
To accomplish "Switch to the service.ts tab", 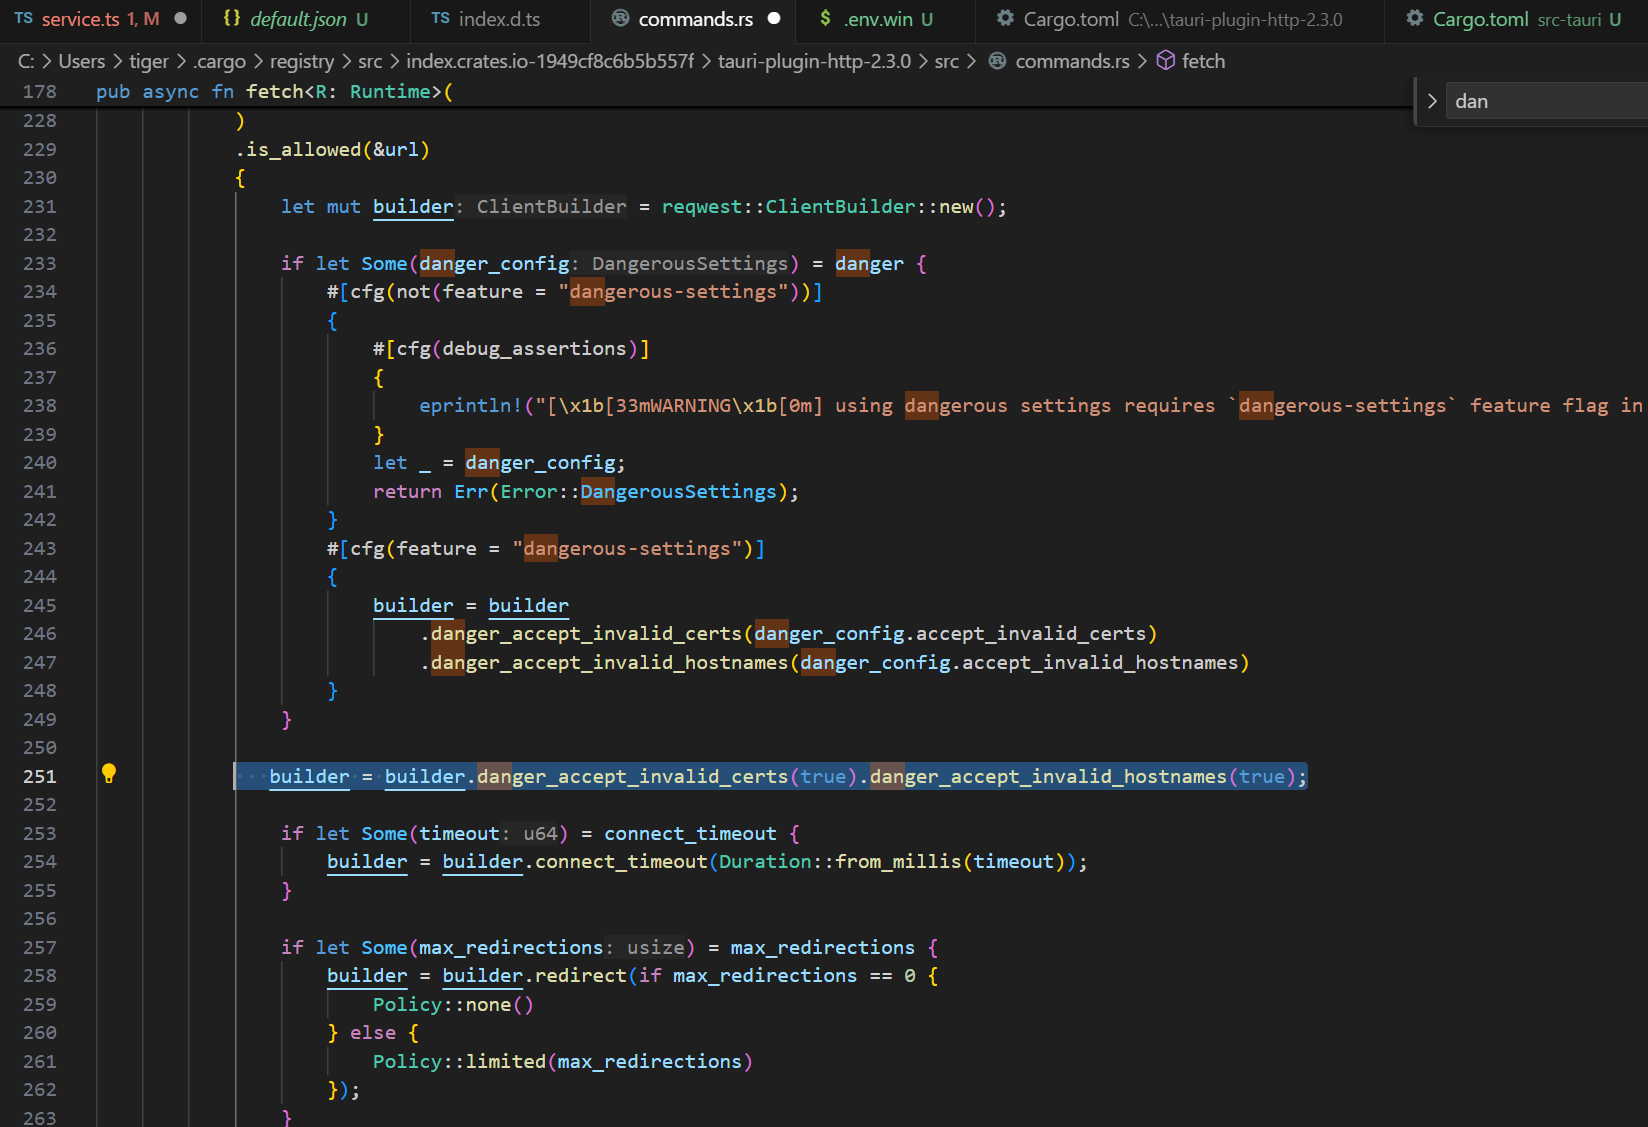I will (x=100, y=19).
